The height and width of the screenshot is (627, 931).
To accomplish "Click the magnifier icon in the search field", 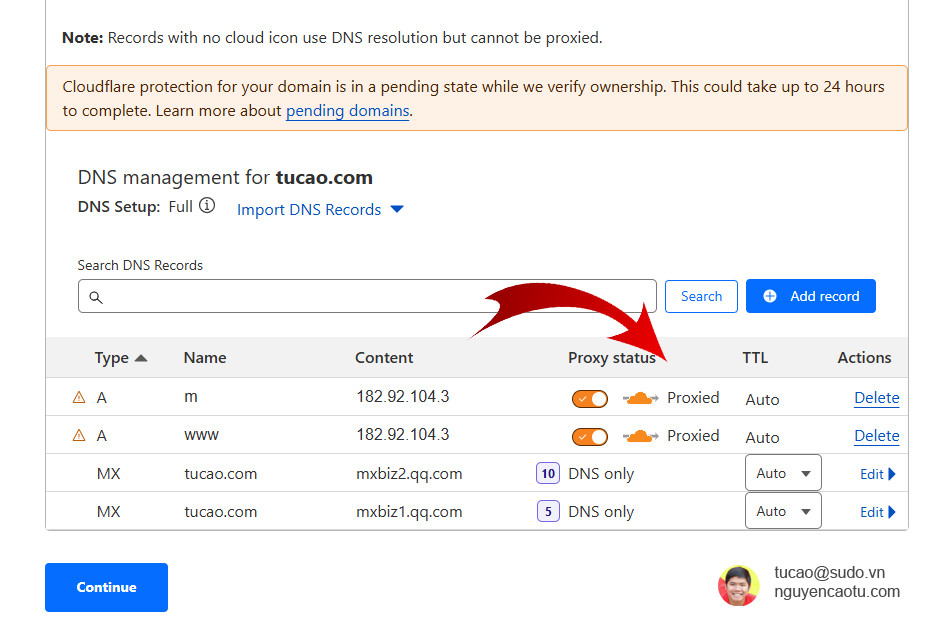I will pos(95,296).
